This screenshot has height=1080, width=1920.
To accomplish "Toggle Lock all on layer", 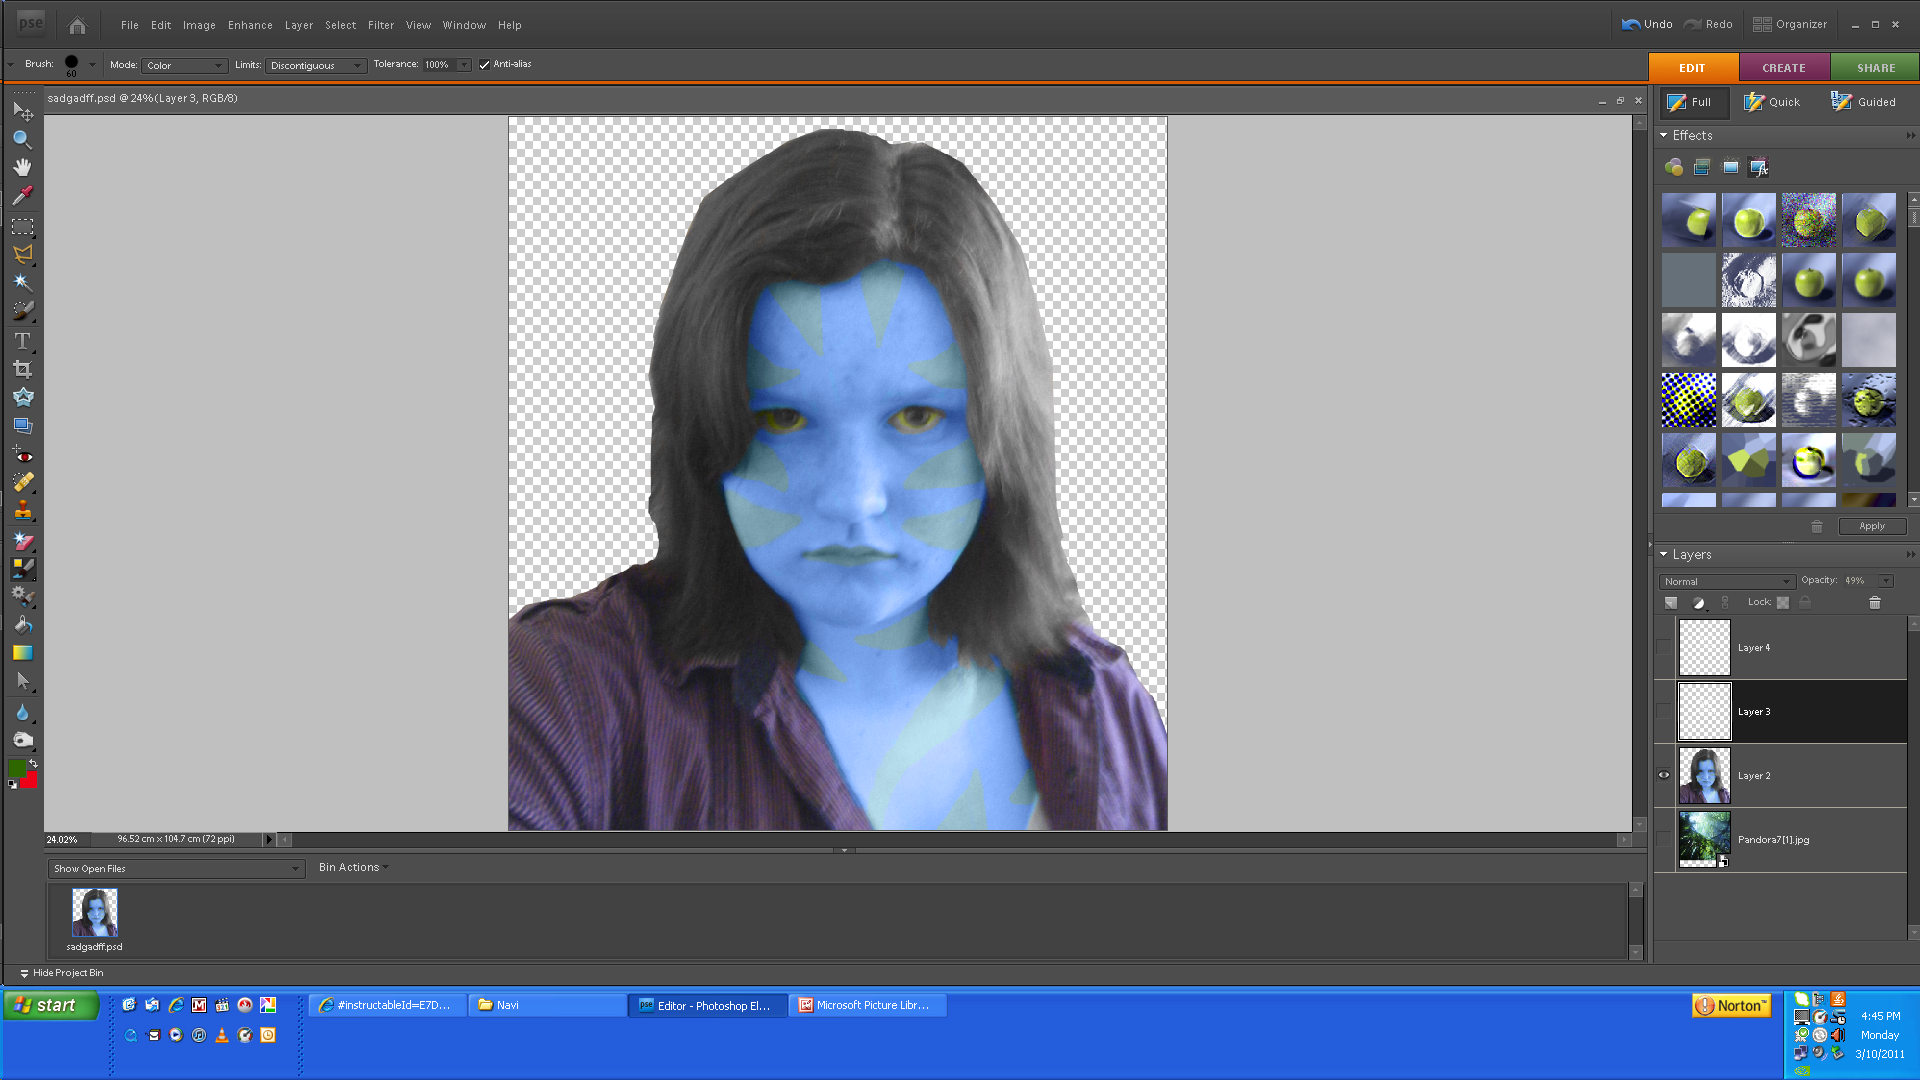I will [x=1805, y=602].
